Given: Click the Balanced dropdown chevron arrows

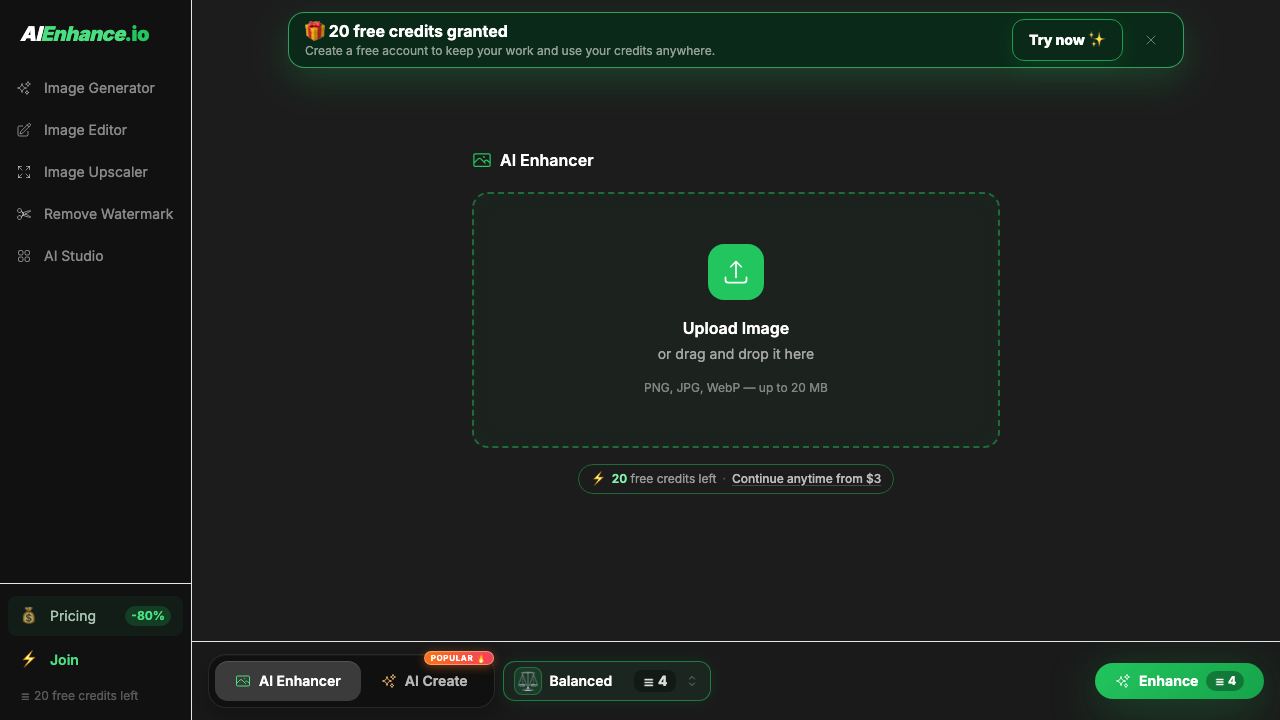Looking at the screenshot, I should click(x=691, y=681).
